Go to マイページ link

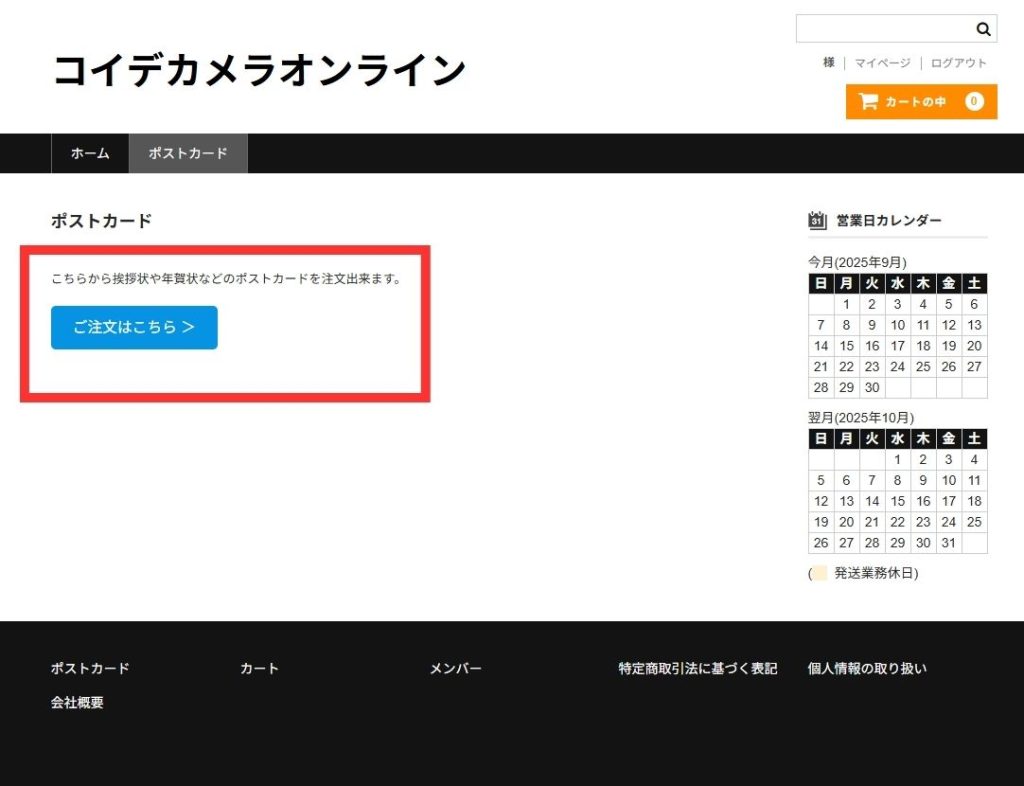882,63
